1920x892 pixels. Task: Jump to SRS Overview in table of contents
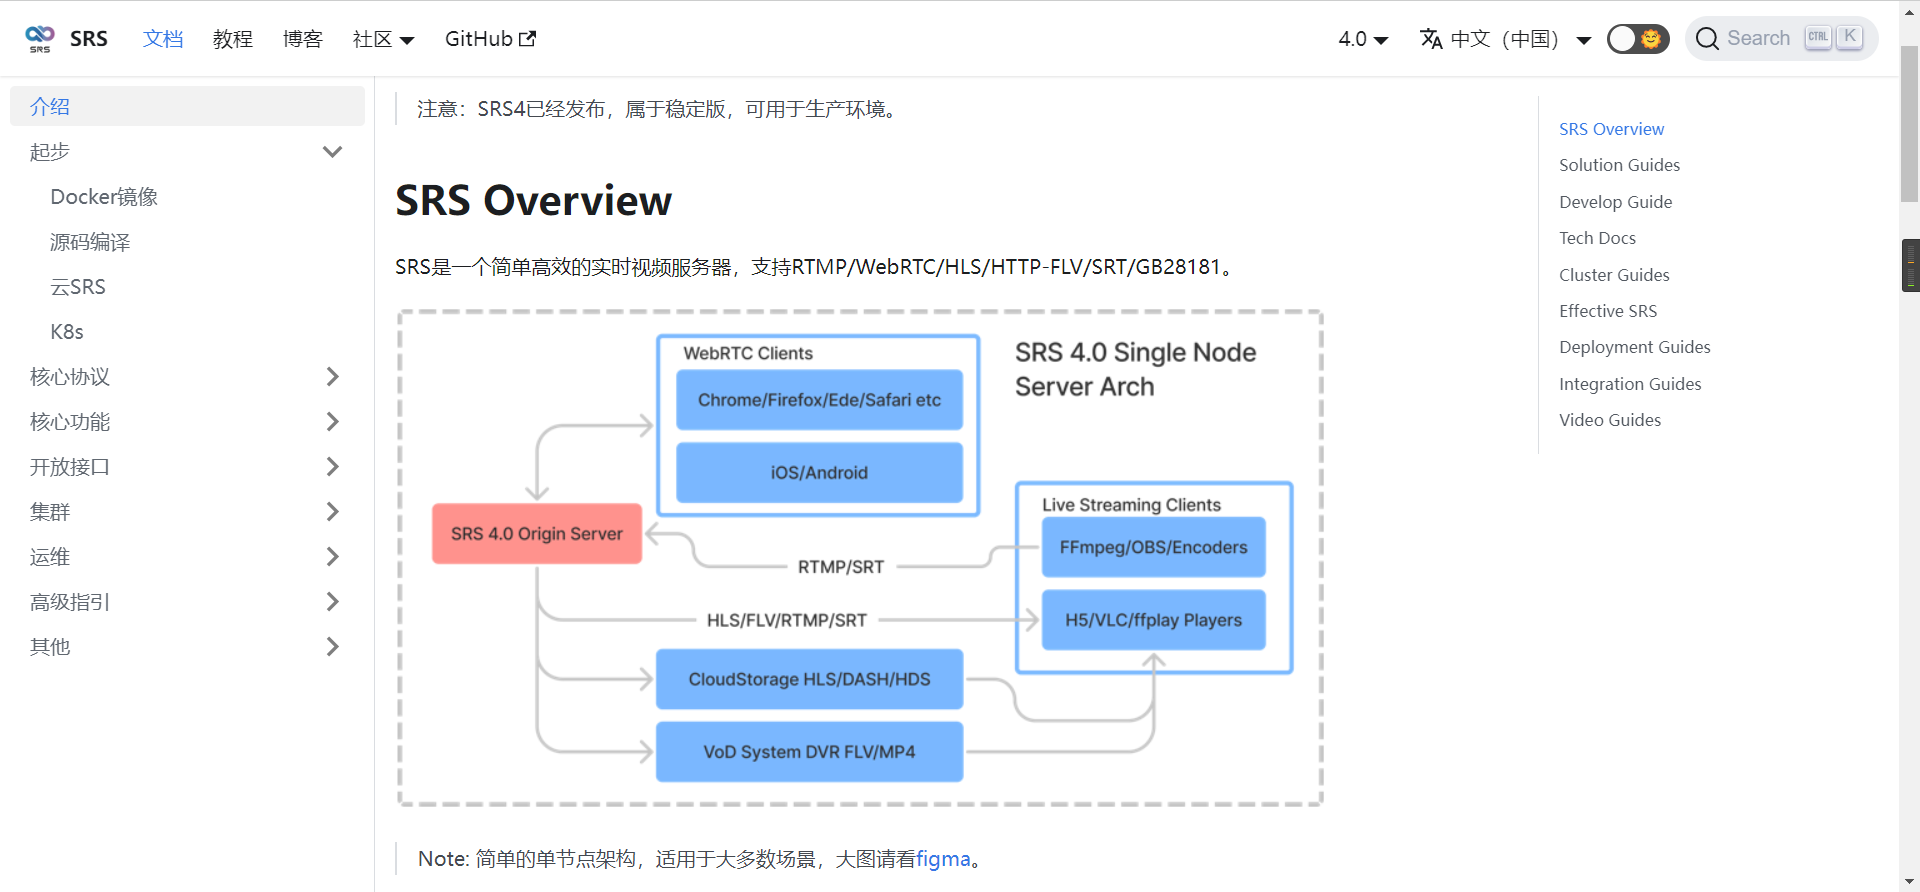(1611, 129)
